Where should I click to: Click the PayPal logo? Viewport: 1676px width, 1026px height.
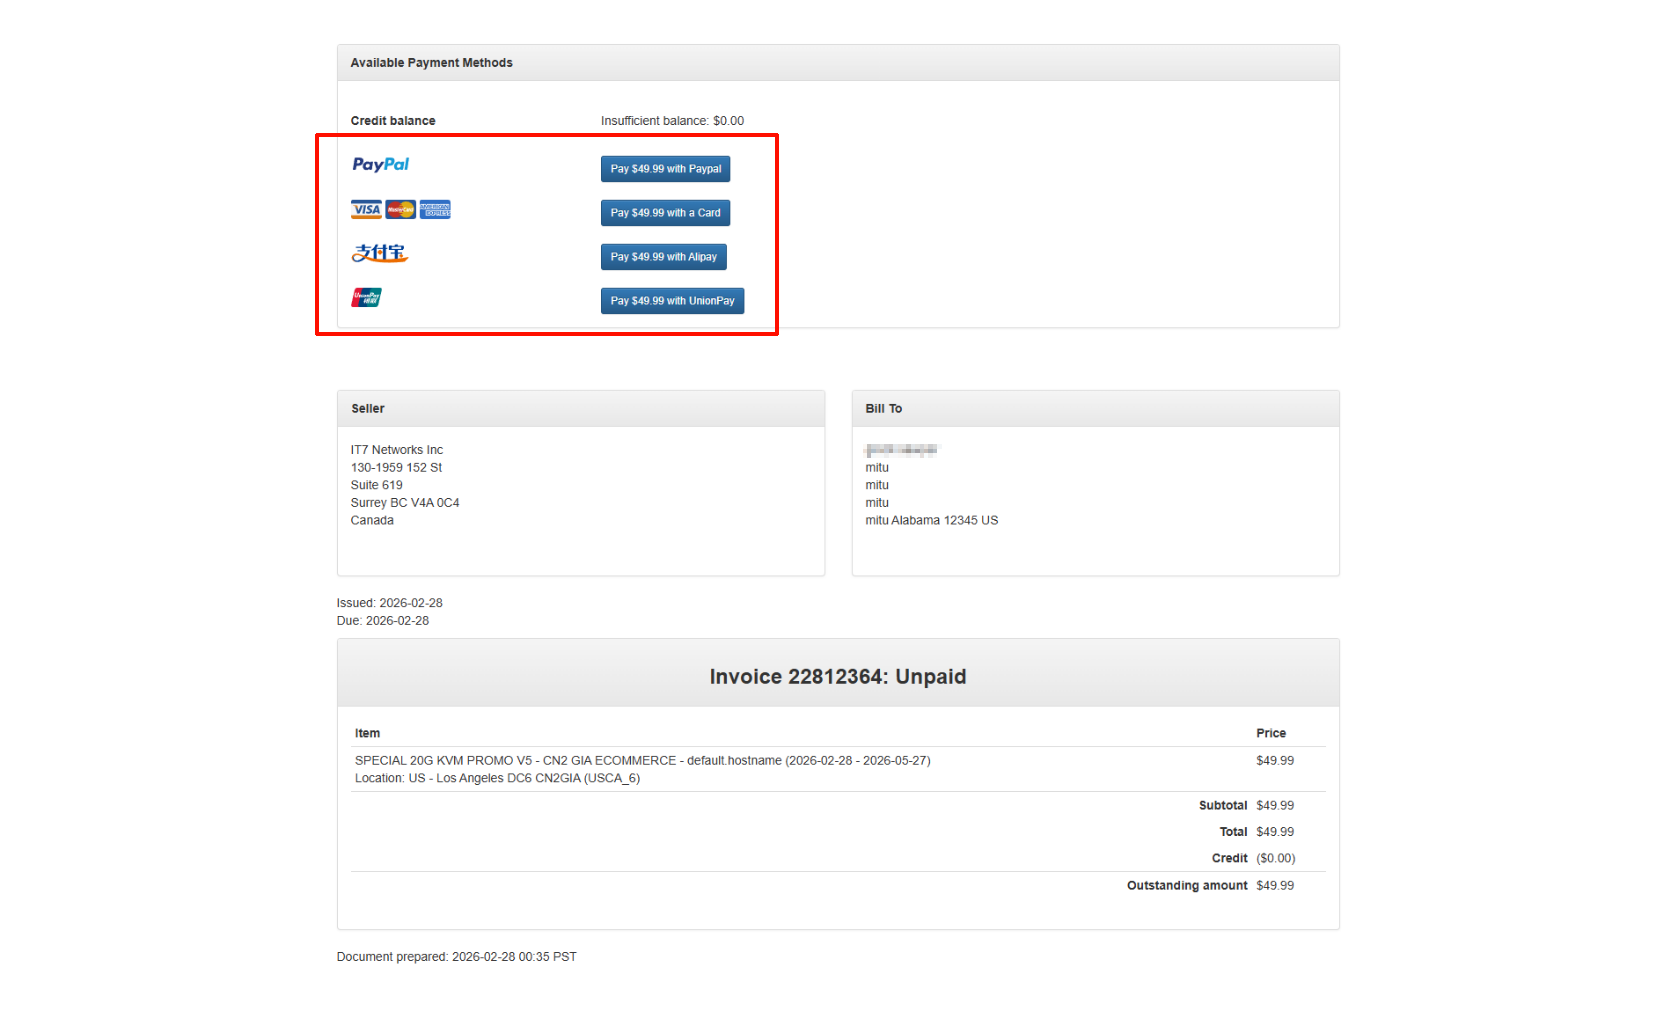[x=380, y=165]
